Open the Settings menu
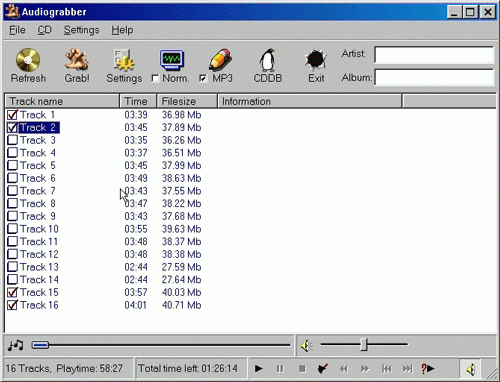500x382 pixels. point(81,30)
